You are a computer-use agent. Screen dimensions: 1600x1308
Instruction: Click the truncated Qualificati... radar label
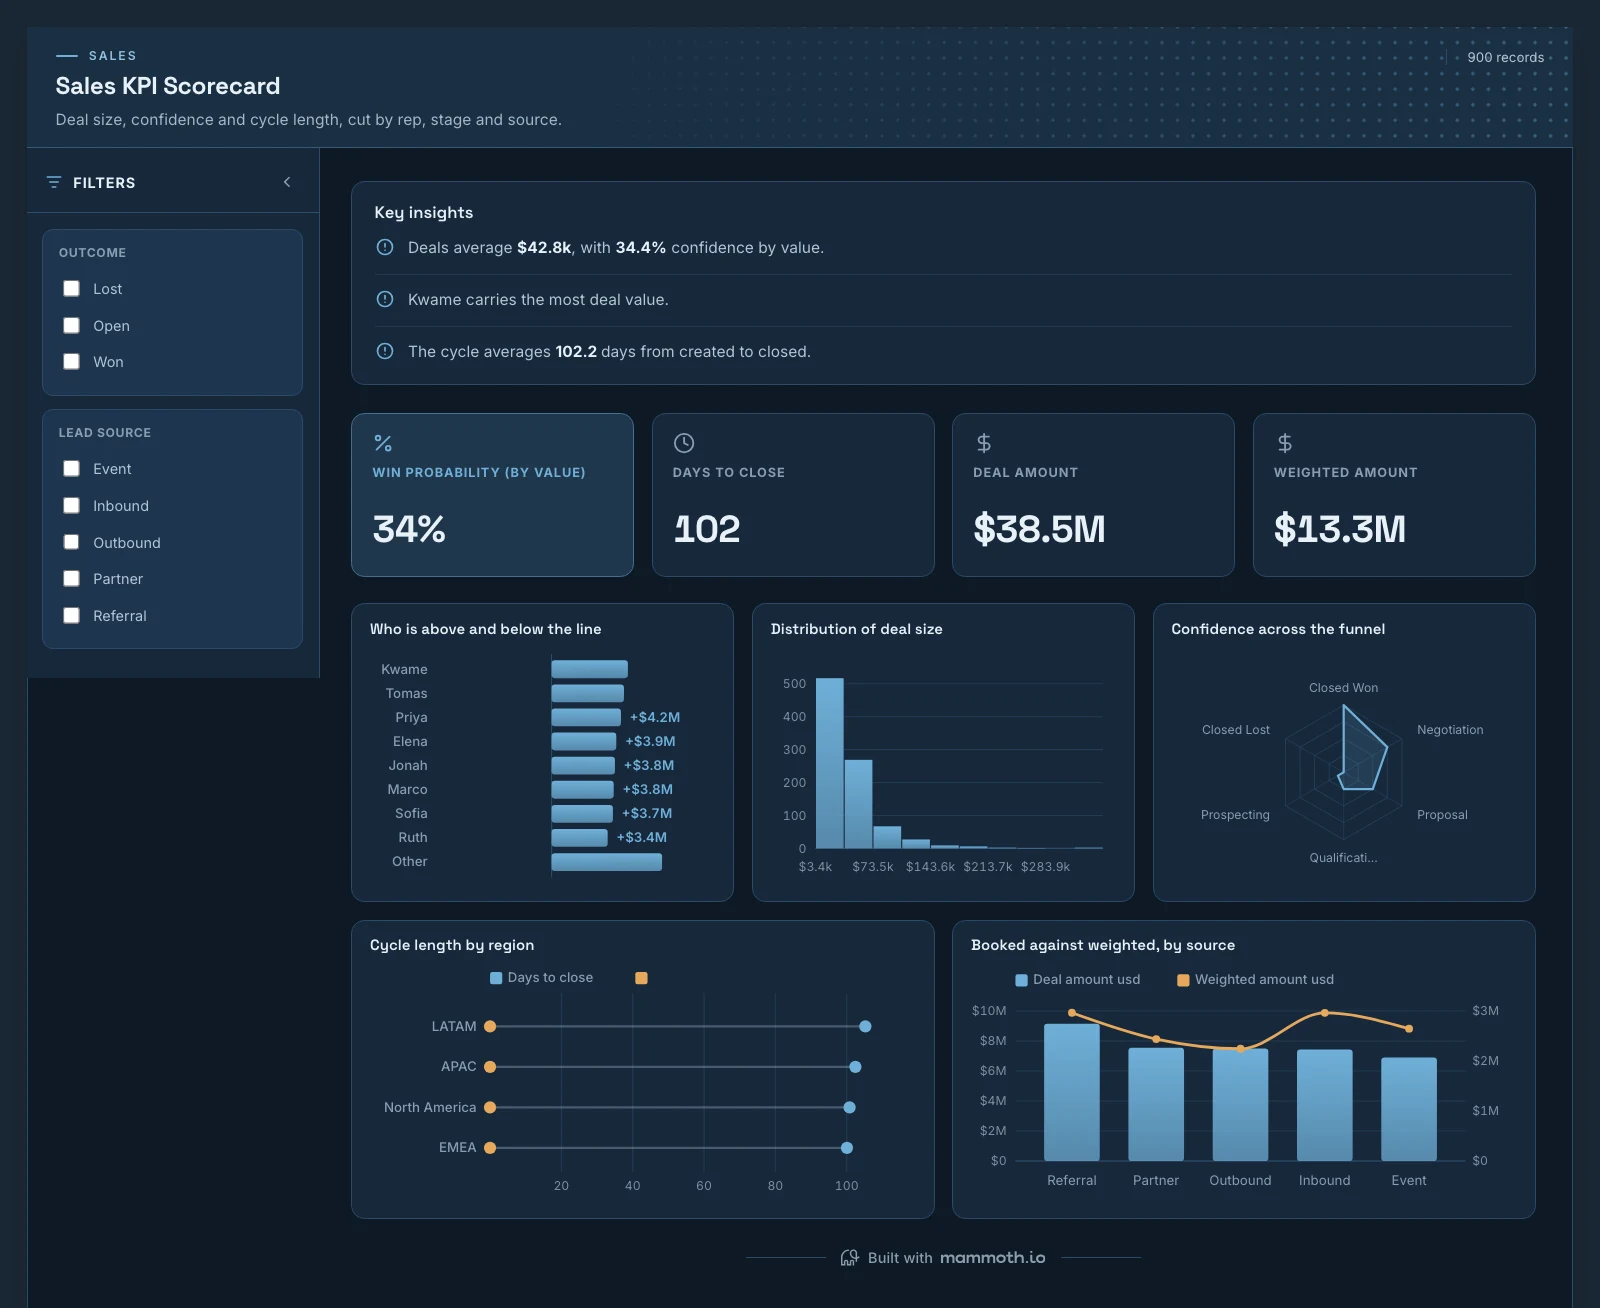(x=1343, y=858)
